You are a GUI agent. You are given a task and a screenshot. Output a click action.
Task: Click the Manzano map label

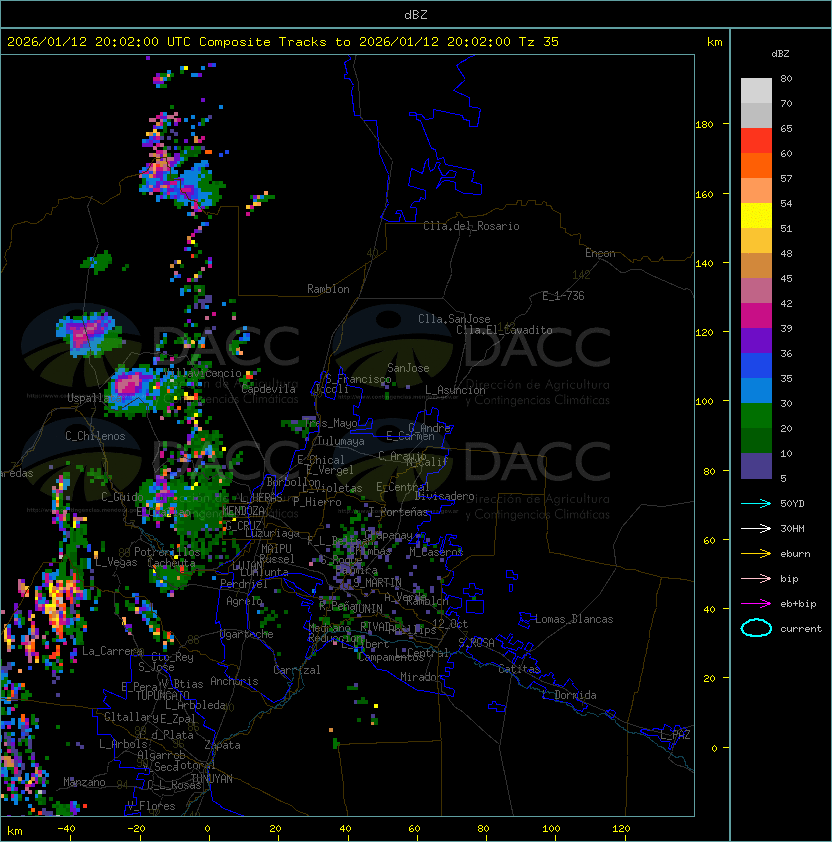84,782
